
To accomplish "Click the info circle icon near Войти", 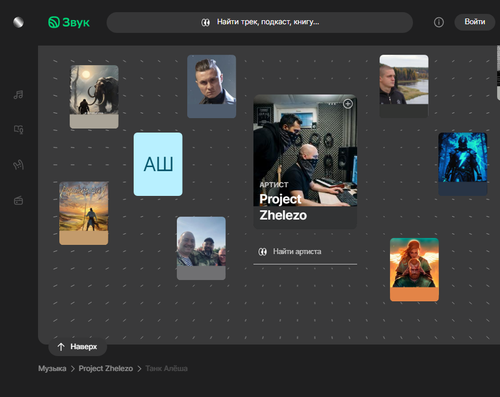I will click(x=439, y=22).
